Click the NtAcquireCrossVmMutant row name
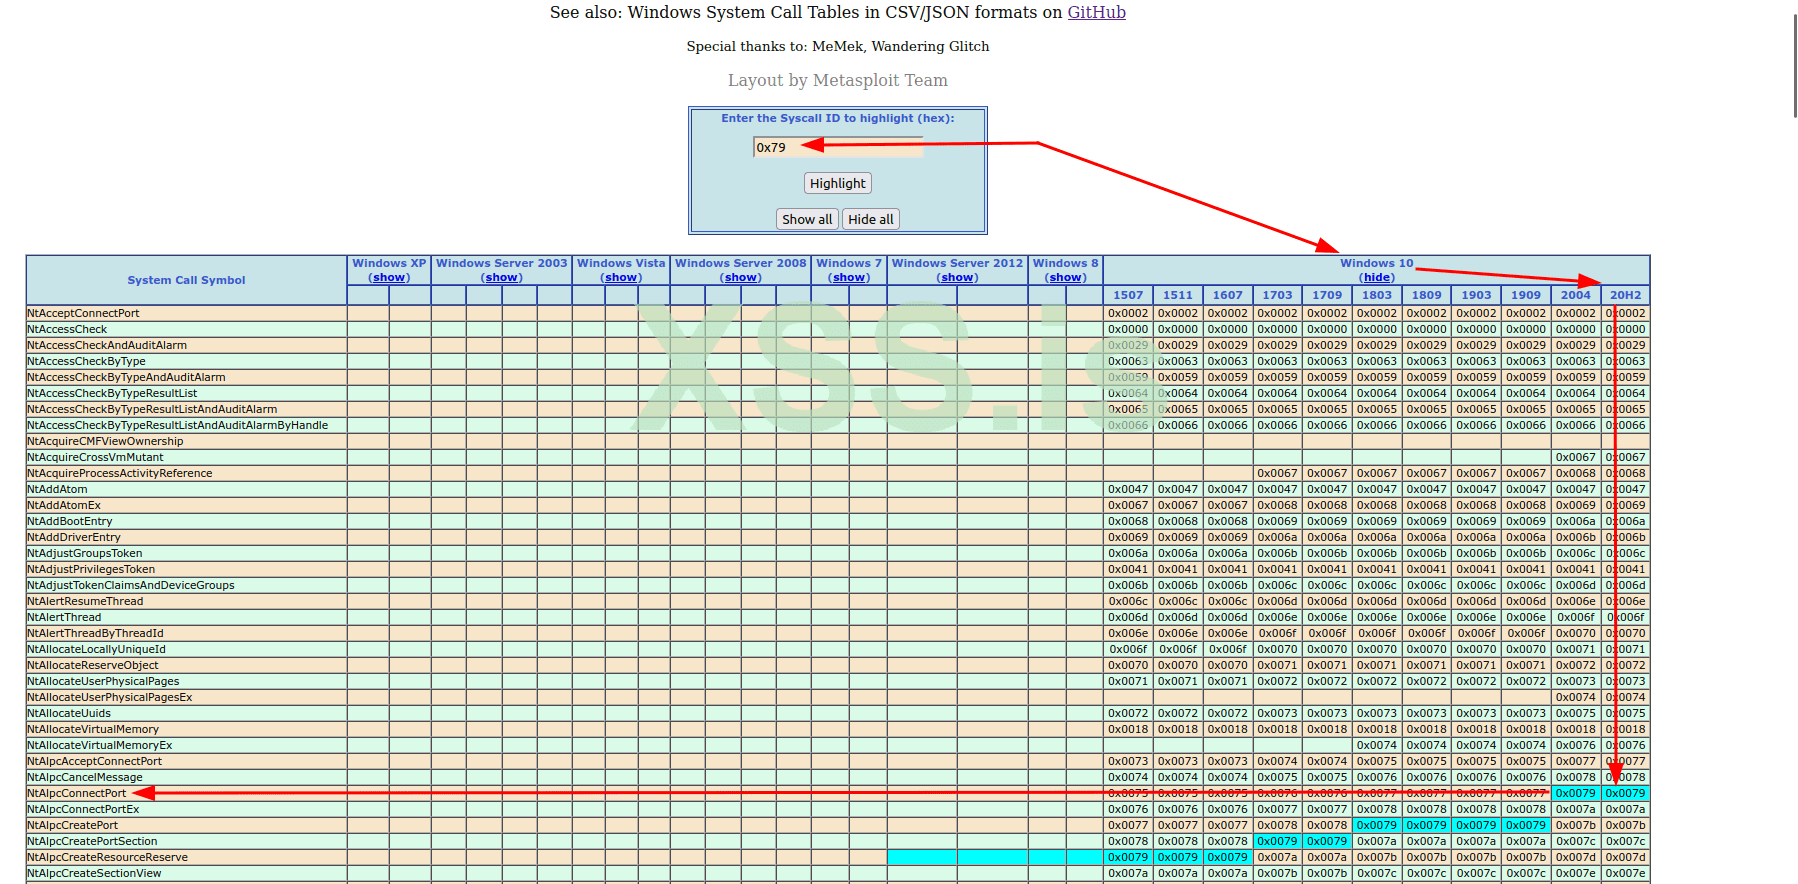This screenshot has height=884, width=1798. coord(95,457)
